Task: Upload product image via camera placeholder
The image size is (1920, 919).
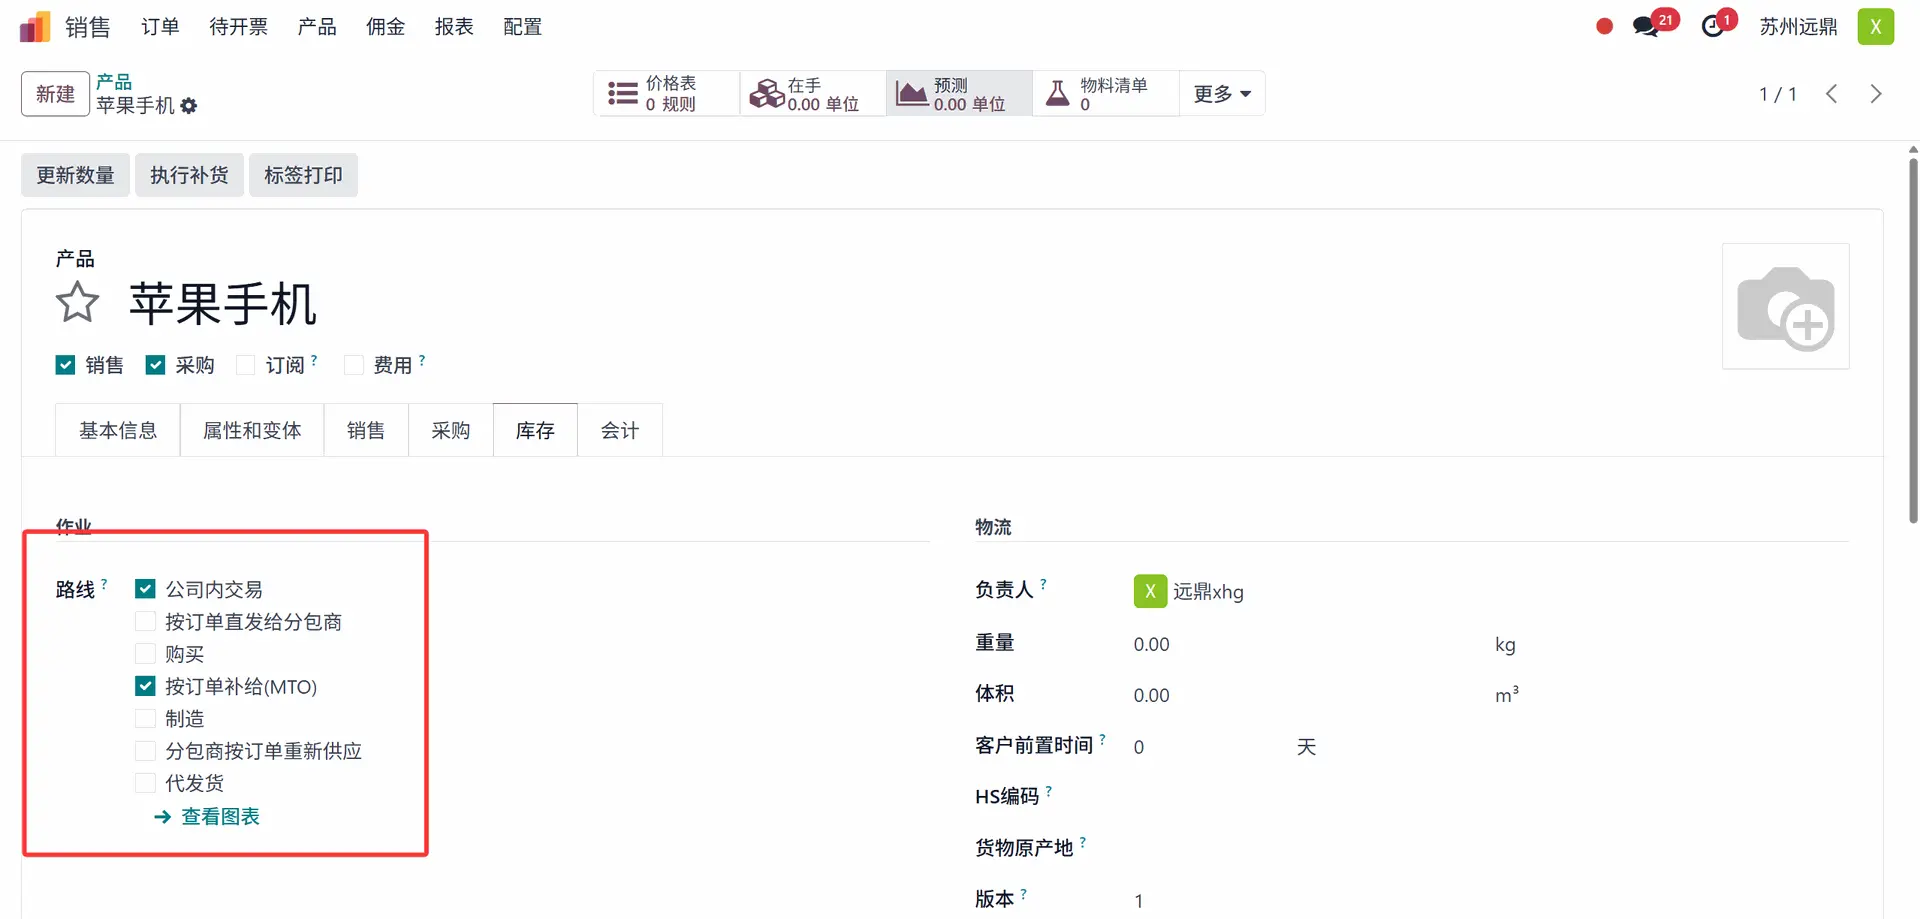Action: (1785, 306)
